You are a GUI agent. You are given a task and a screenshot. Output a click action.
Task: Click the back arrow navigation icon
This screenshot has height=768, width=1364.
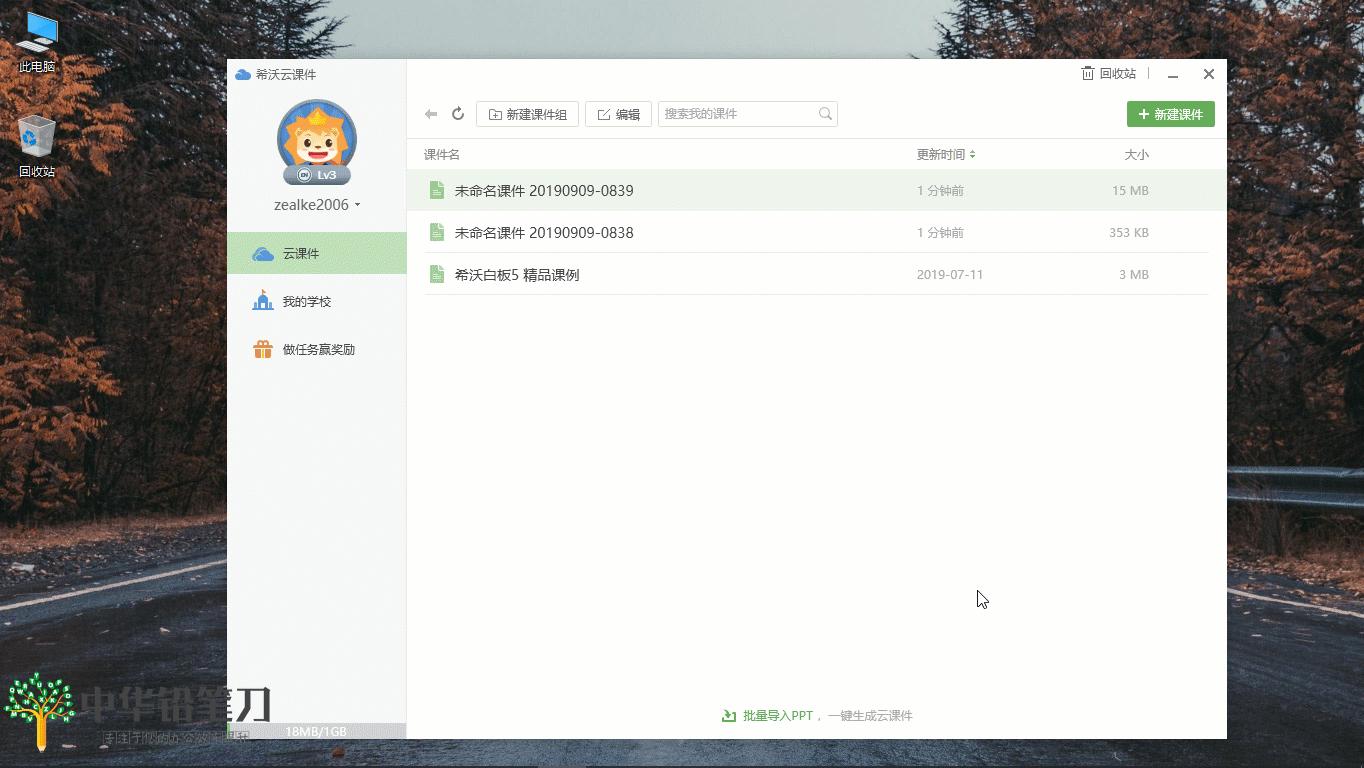[431, 113]
